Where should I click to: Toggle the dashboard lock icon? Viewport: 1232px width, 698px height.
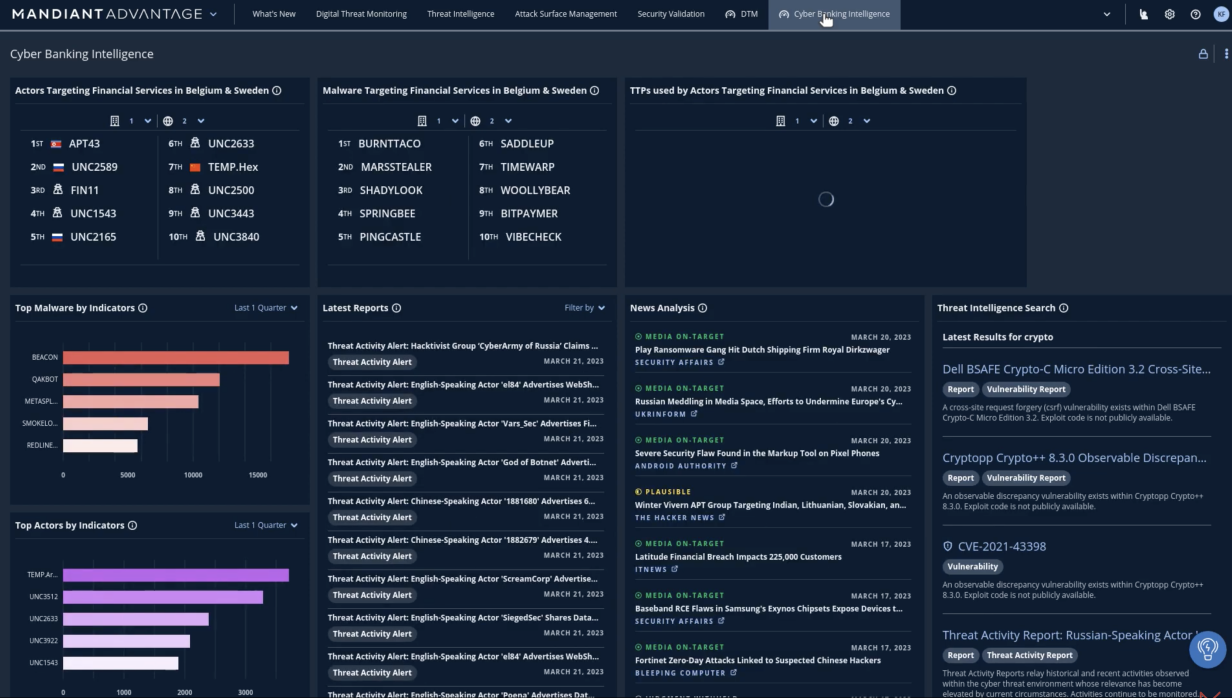tap(1203, 54)
